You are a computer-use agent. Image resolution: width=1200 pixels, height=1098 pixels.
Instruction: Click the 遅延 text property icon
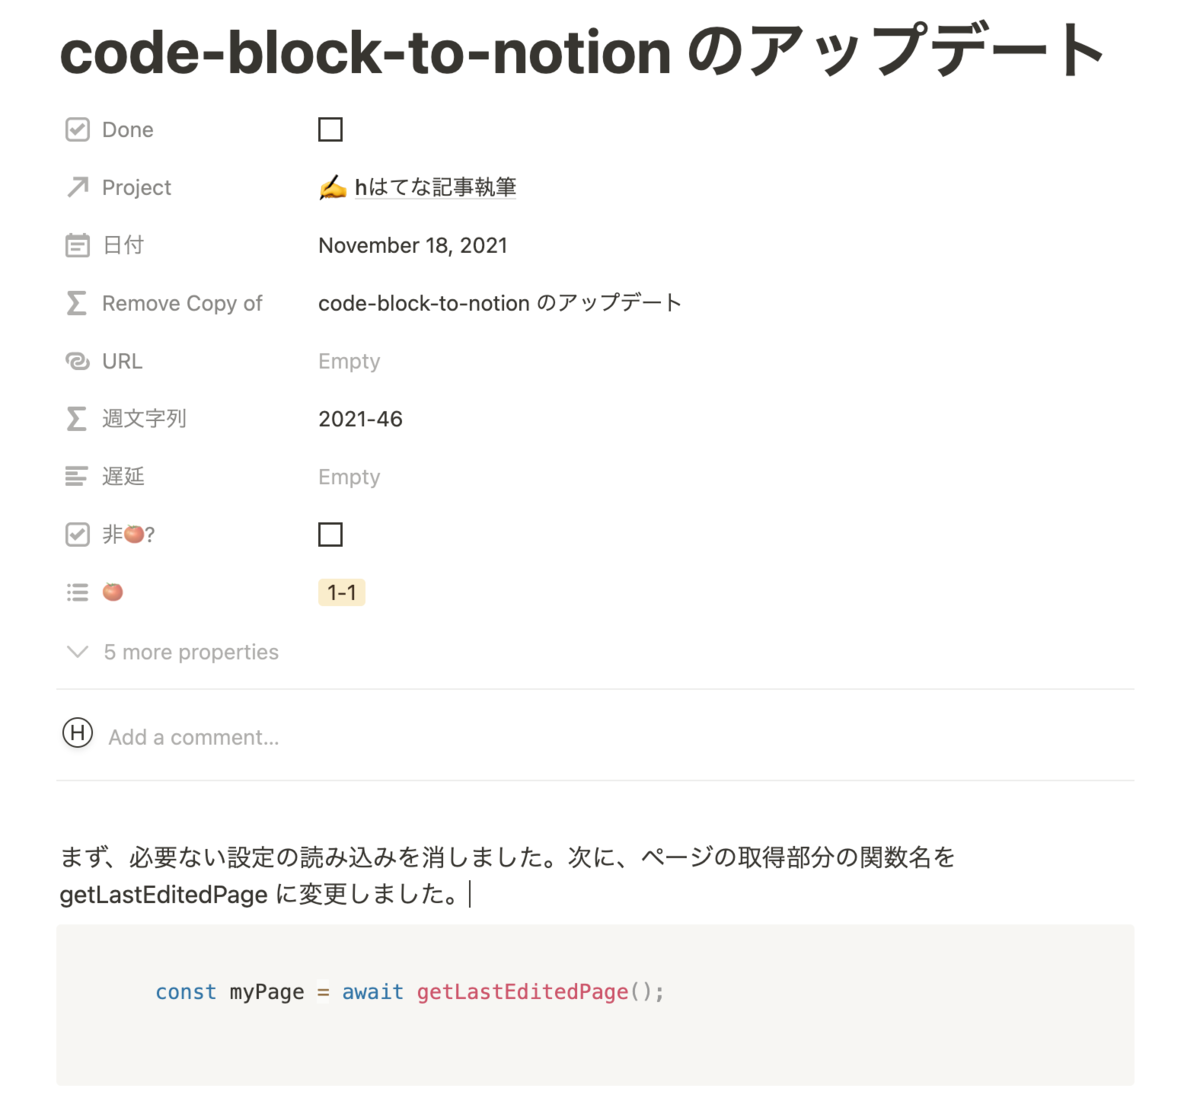point(77,477)
